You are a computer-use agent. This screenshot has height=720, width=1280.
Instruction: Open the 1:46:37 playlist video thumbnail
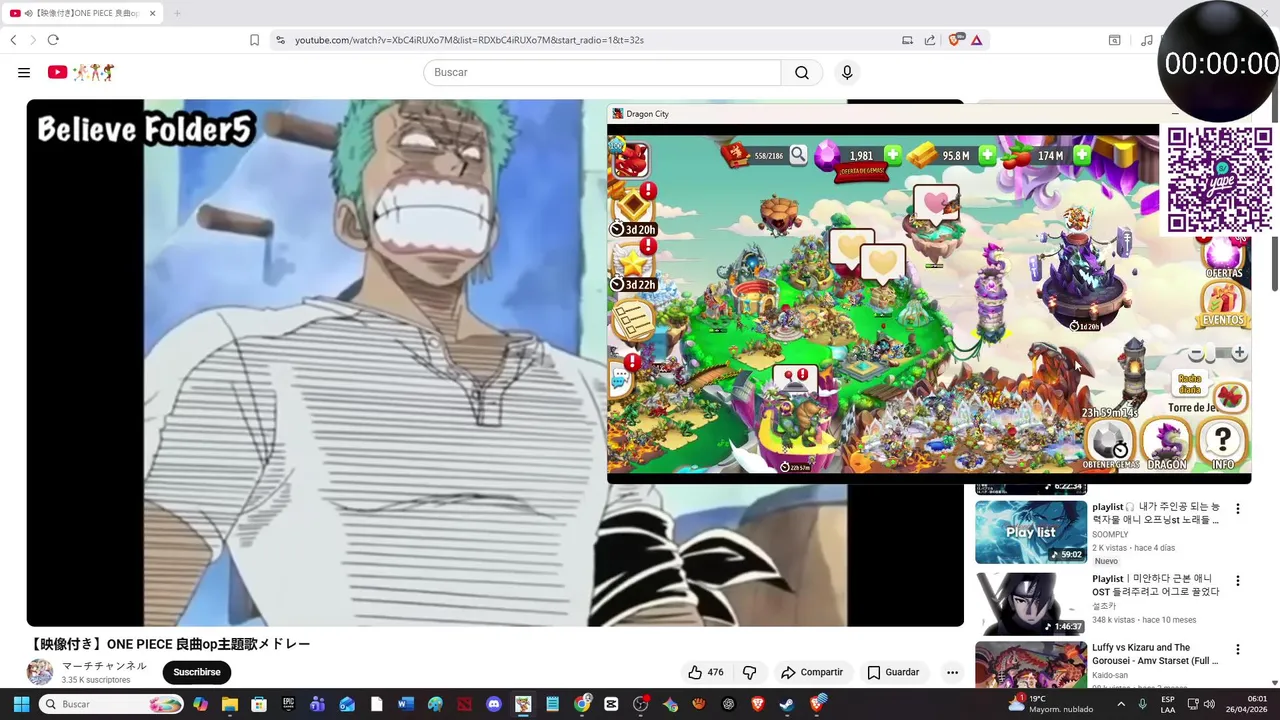[x=1031, y=603]
